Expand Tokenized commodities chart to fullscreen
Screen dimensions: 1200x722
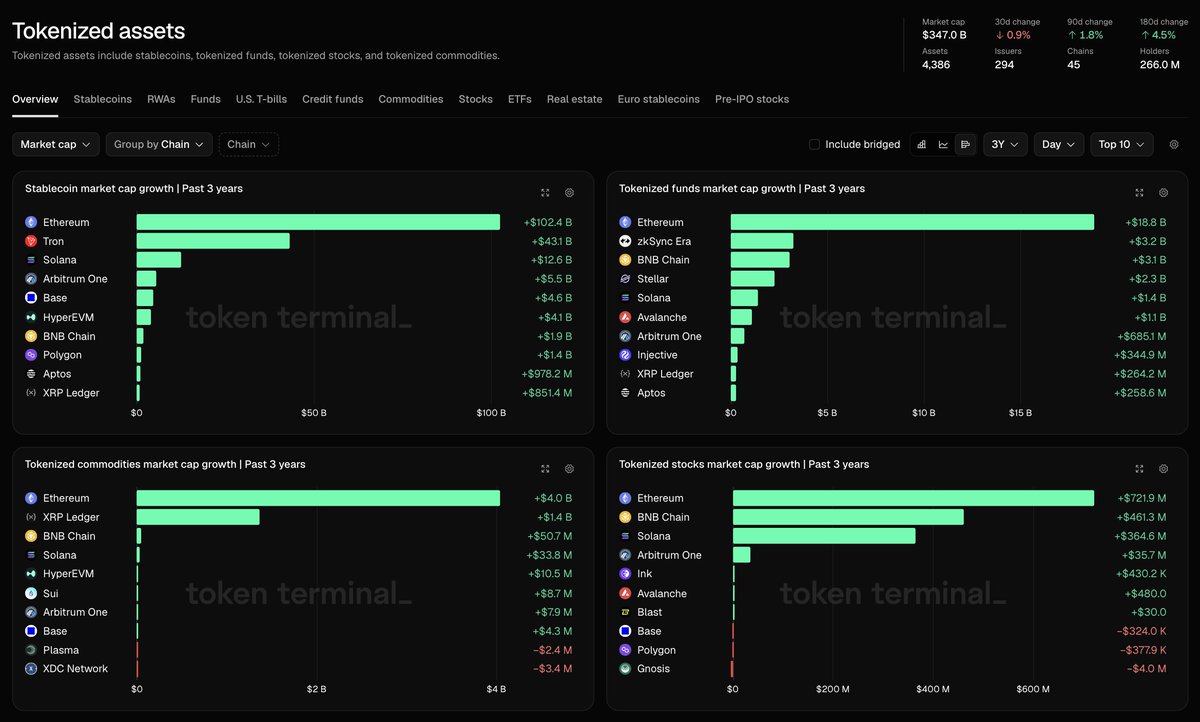pyautogui.click(x=545, y=468)
